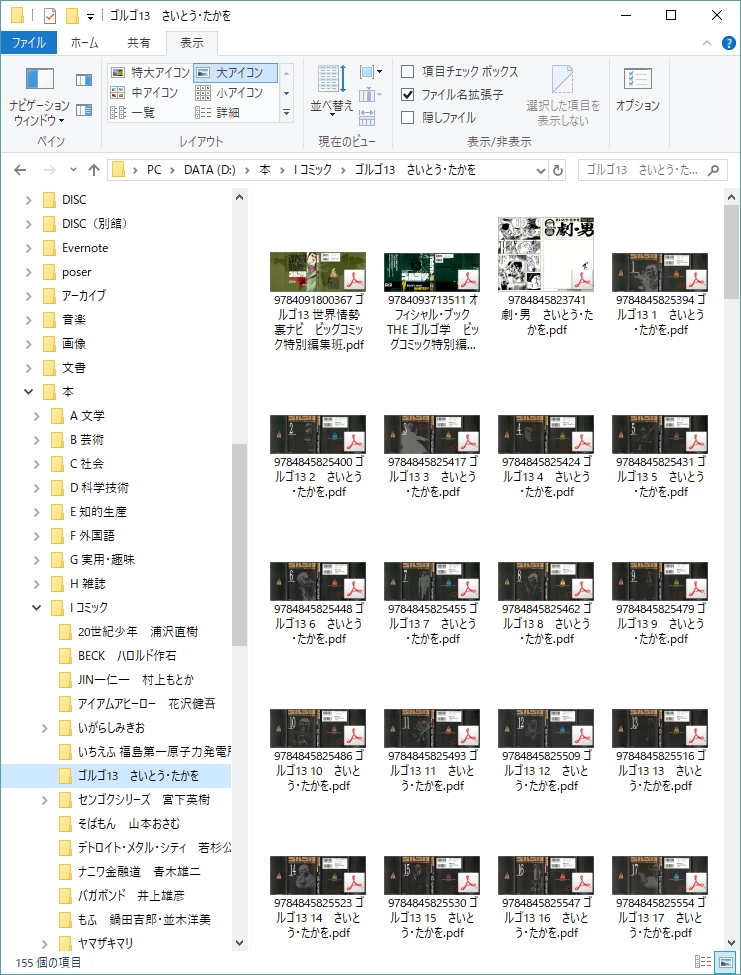Click new folder icon in title bar
Viewport: 741px width, 975px height.
(x=72, y=15)
